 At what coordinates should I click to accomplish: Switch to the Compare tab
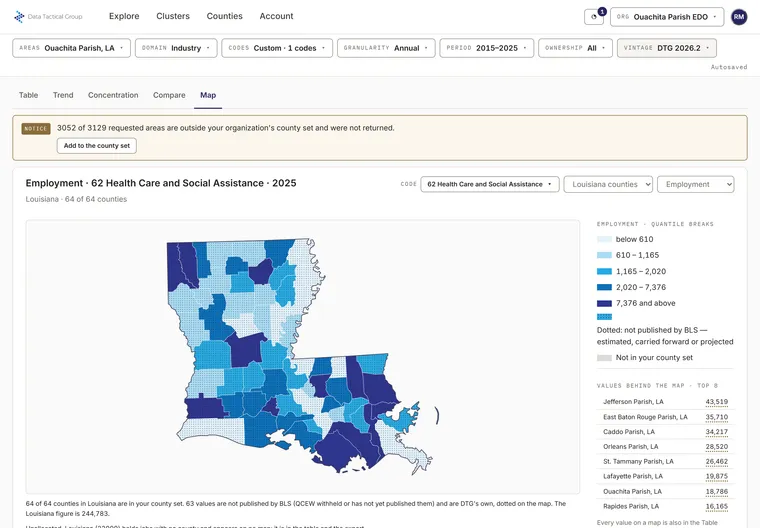click(169, 95)
